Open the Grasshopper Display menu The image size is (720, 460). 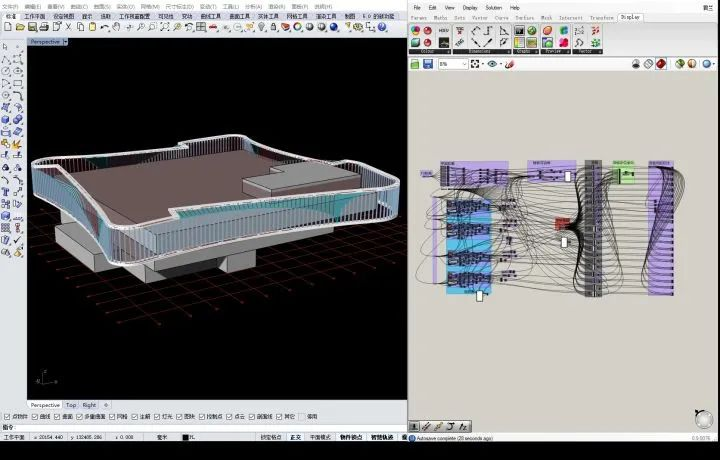[x=470, y=8]
